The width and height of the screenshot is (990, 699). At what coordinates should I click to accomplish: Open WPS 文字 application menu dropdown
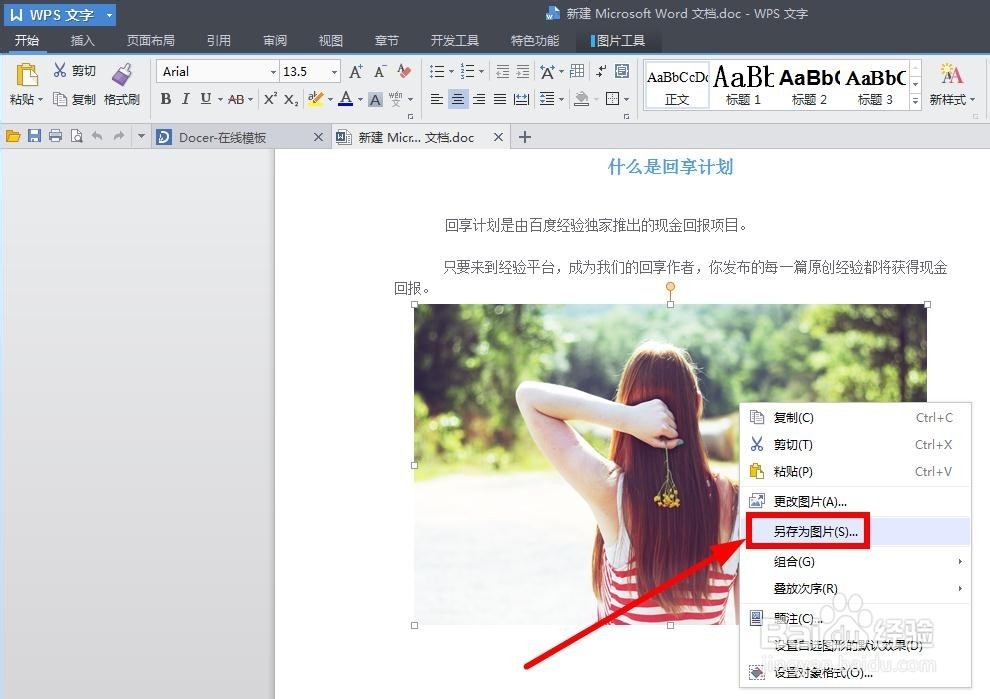point(109,15)
